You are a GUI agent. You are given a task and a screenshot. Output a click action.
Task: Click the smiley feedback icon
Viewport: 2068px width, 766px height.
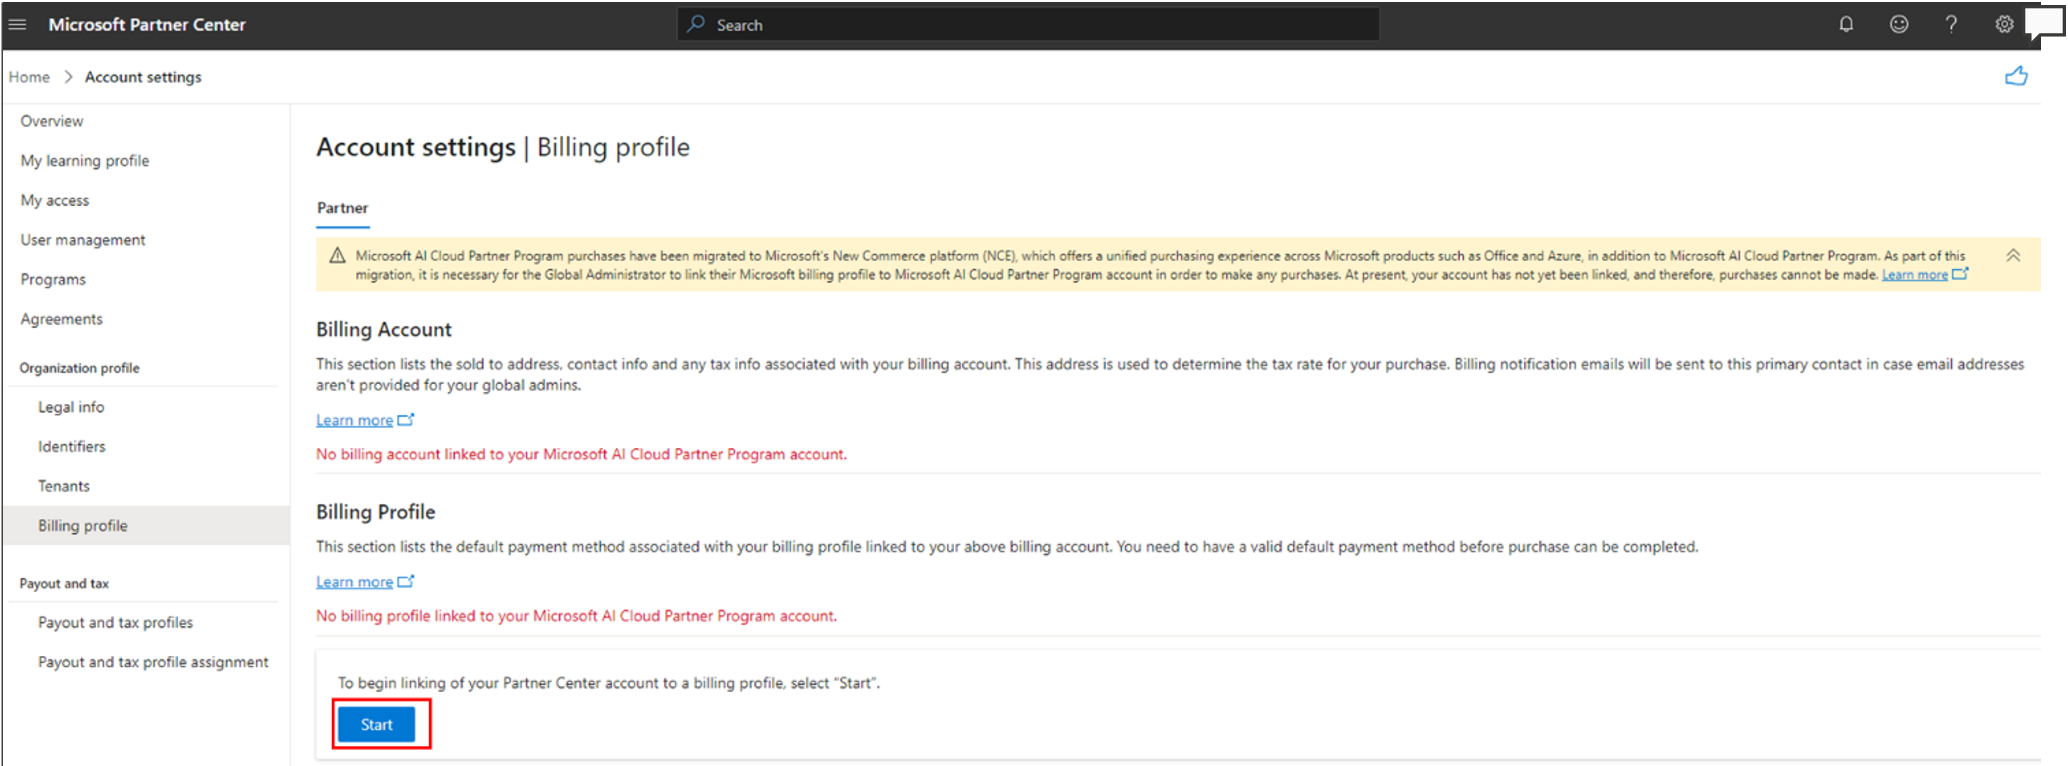[x=1898, y=24]
